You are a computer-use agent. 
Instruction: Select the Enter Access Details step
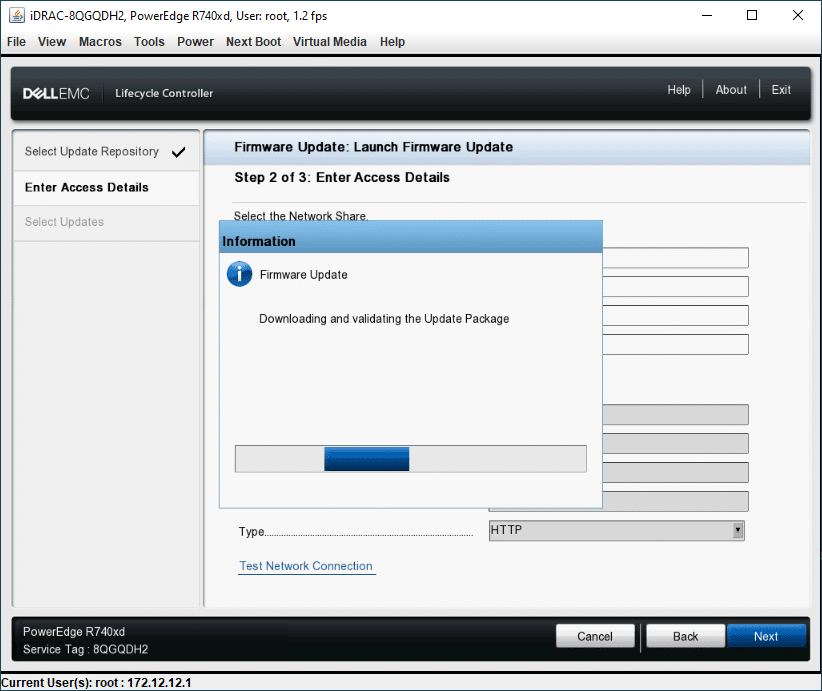tap(106, 187)
